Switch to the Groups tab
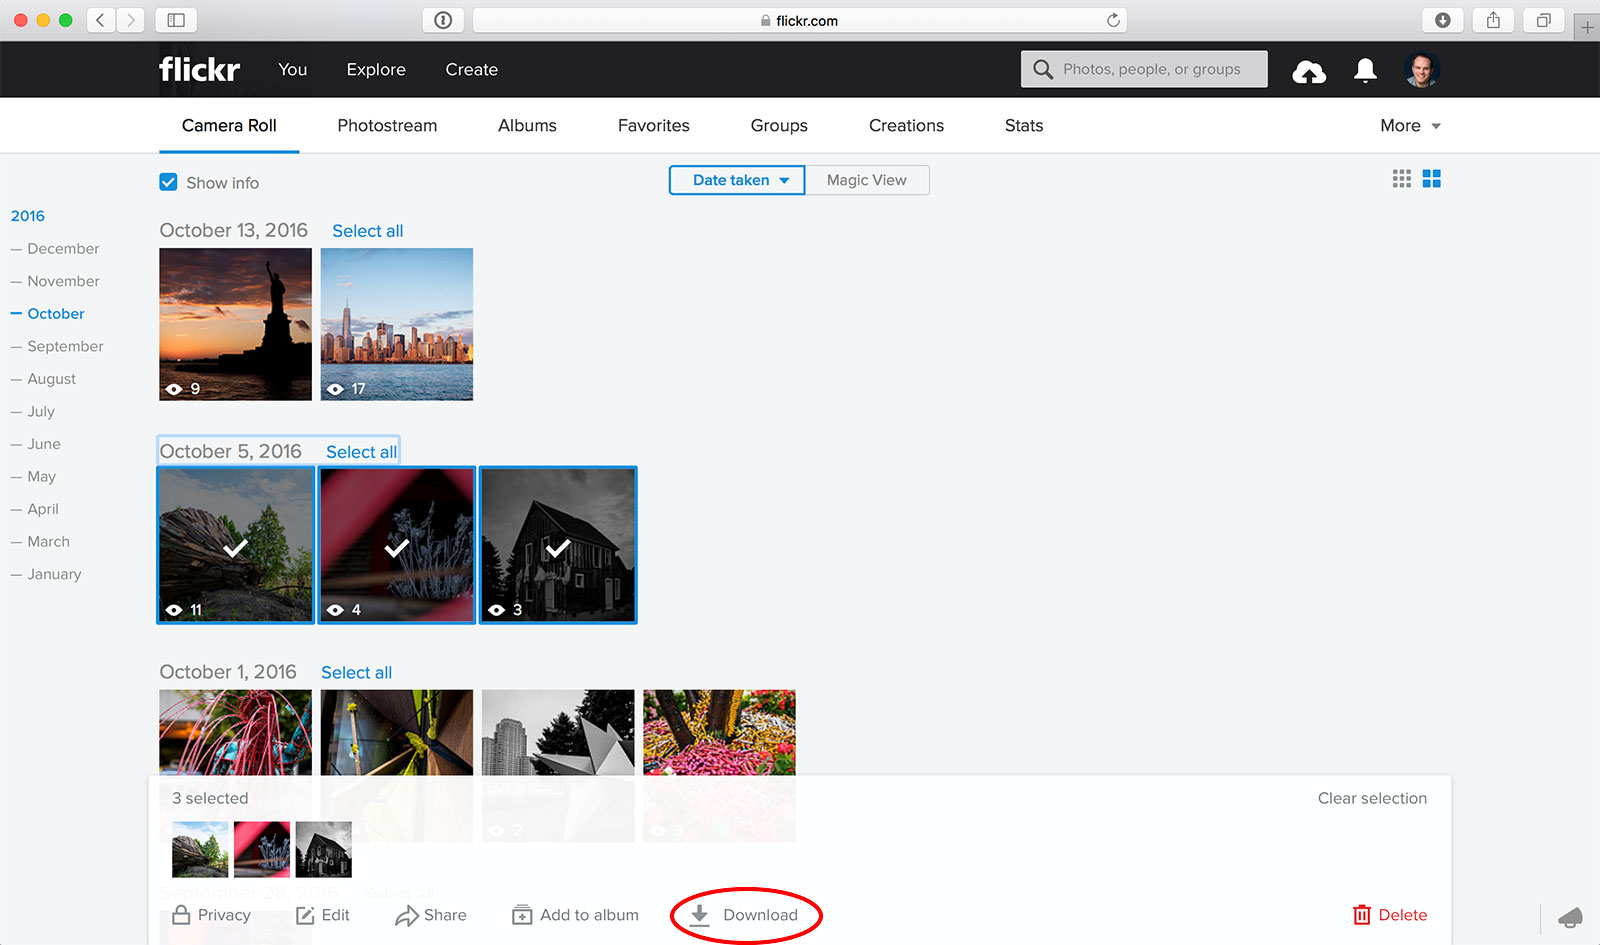The width and height of the screenshot is (1600, 945). coord(779,125)
